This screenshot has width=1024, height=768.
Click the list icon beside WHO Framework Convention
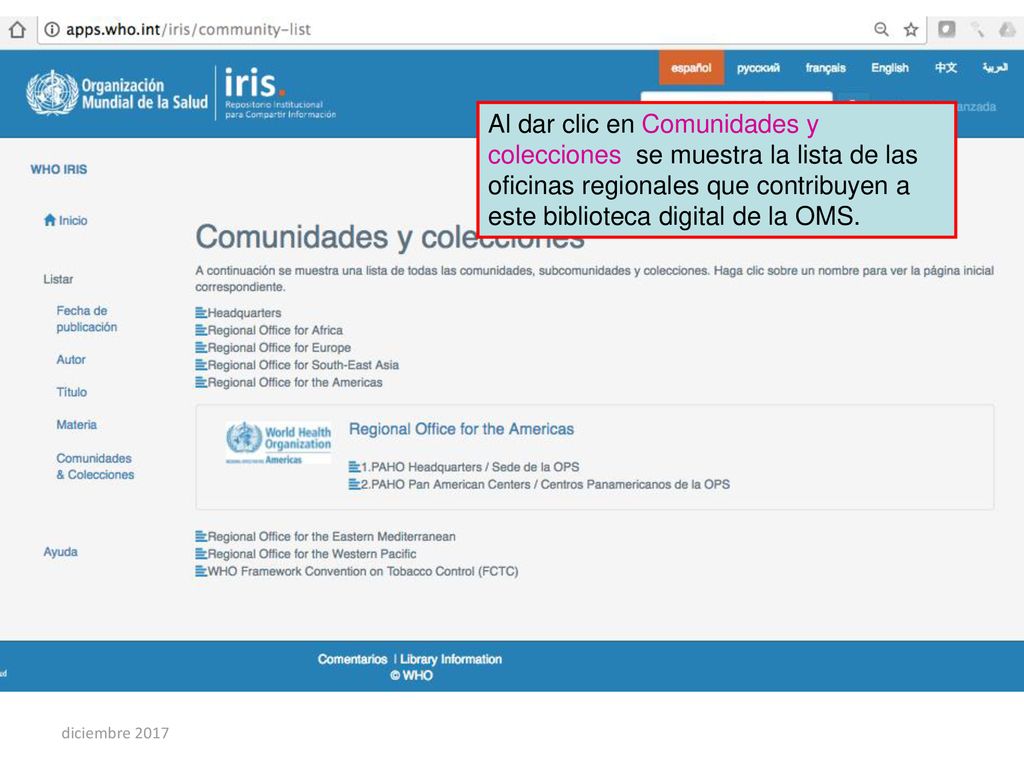click(200, 571)
